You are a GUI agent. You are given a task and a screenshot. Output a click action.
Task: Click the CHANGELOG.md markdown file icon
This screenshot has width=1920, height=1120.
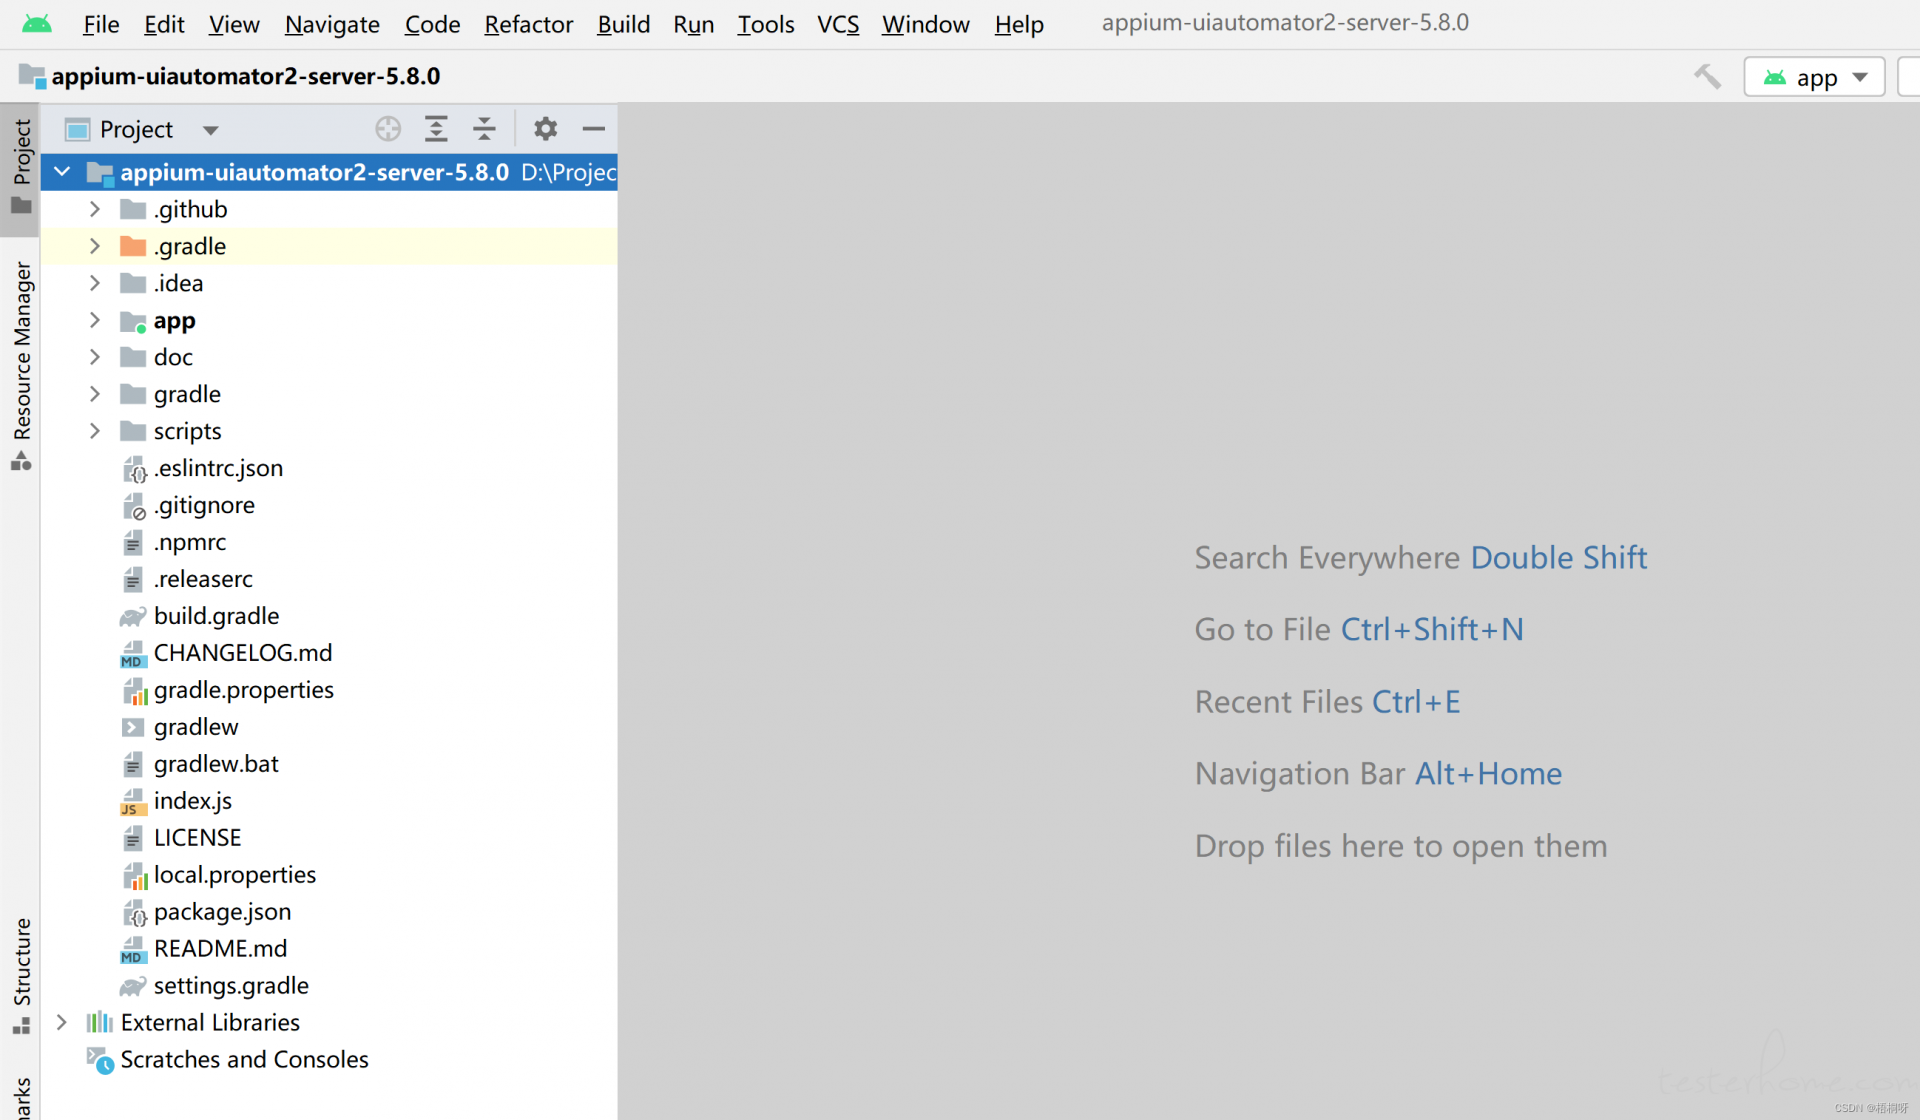(x=133, y=654)
